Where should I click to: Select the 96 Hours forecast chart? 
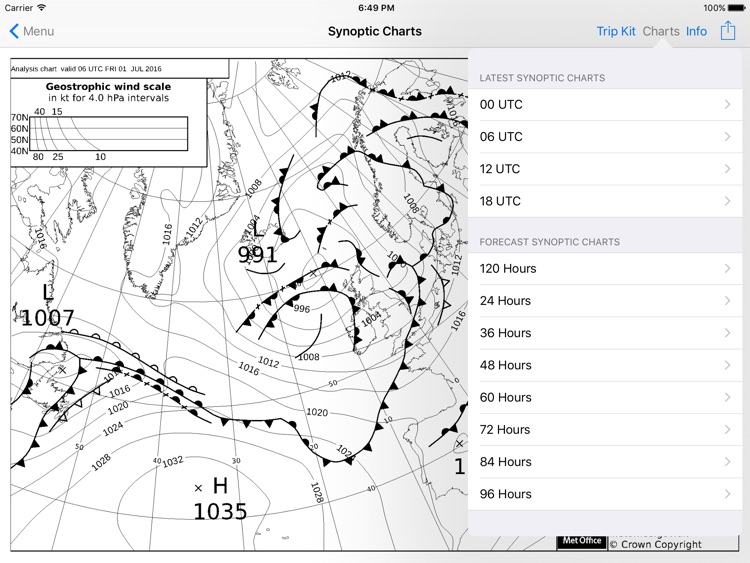tap(605, 494)
